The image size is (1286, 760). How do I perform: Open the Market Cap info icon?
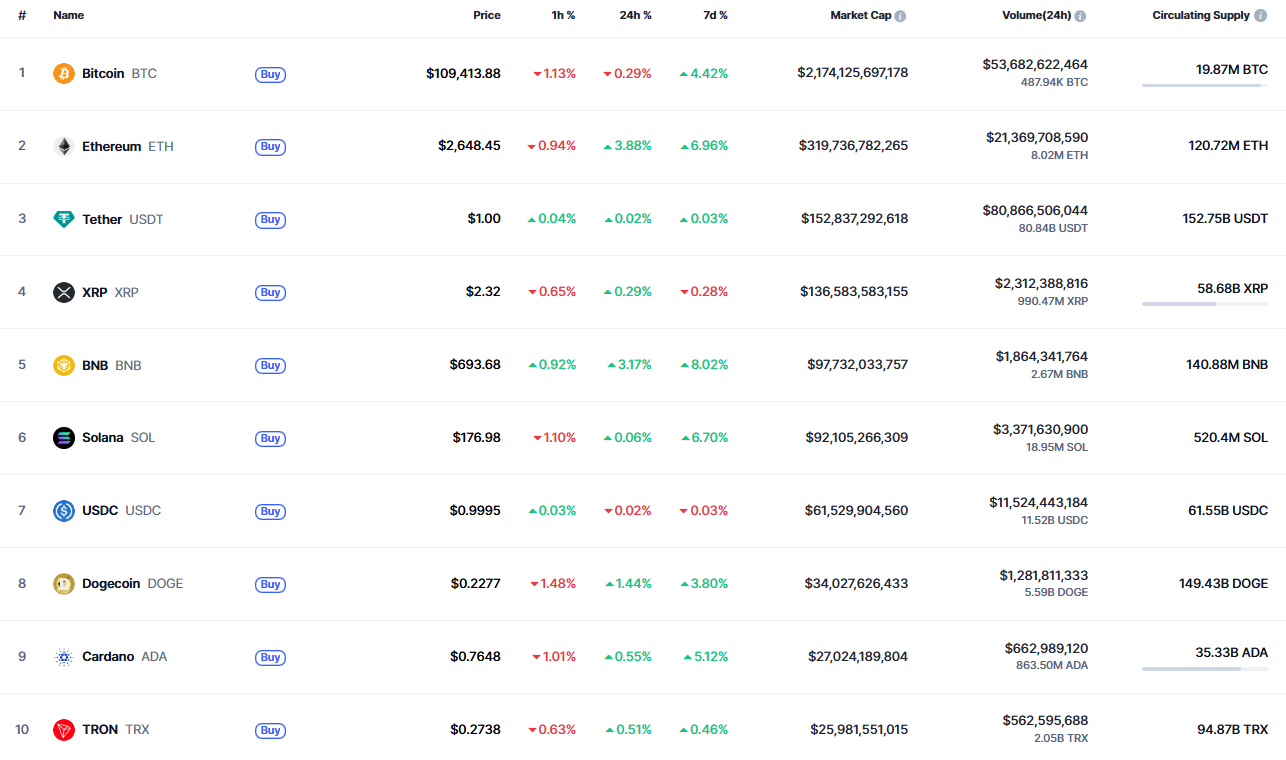(x=901, y=16)
